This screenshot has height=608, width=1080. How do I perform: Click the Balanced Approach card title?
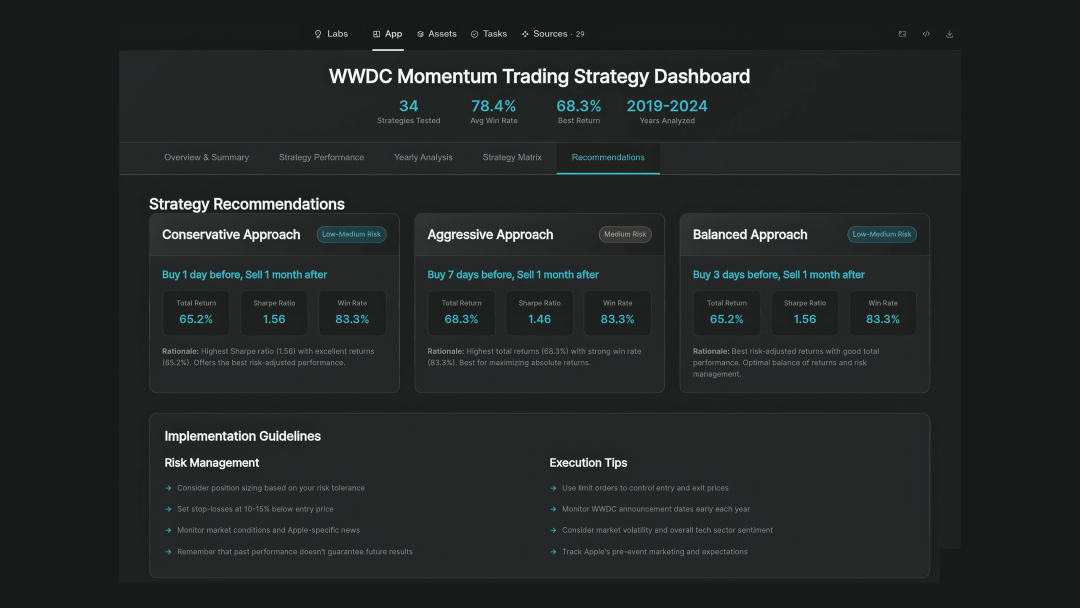[749, 235]
